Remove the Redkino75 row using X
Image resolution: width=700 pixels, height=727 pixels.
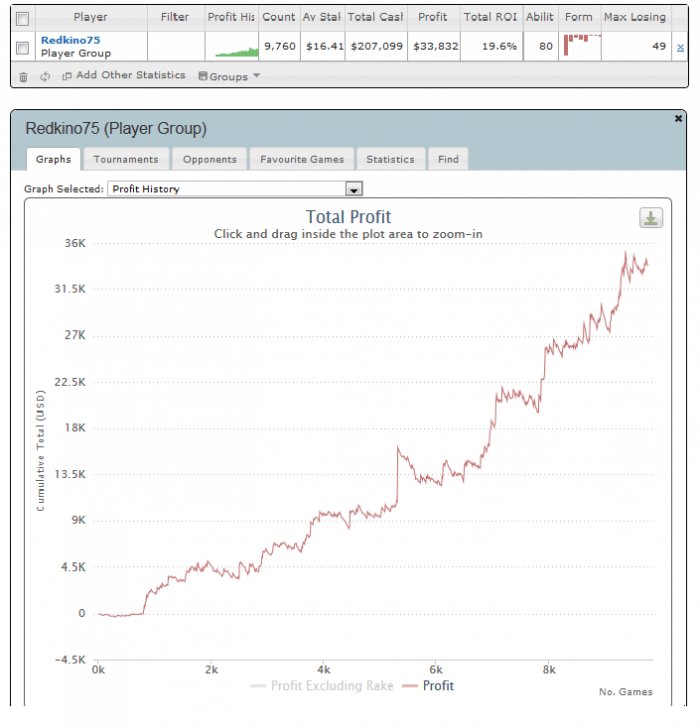pyautogui.click(x=680, y=47)
